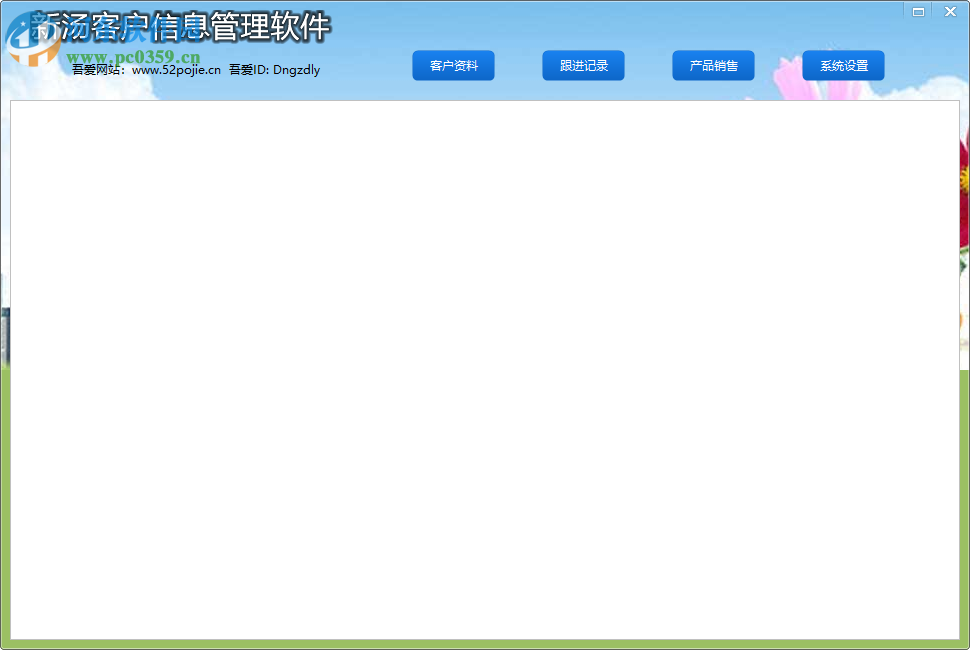Open 系统设置 (System Settings) section
Screen dimensions: 970x650
tap(843, 65)
